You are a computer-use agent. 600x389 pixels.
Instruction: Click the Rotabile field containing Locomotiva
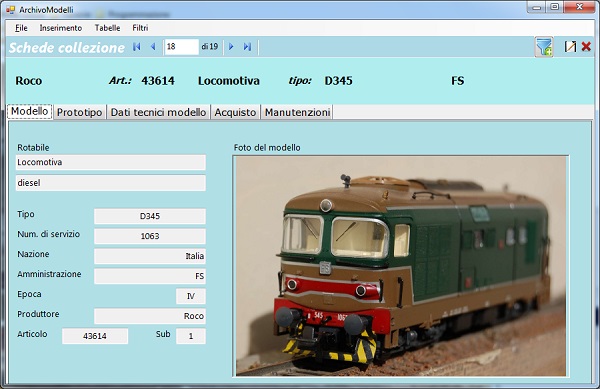111,162
